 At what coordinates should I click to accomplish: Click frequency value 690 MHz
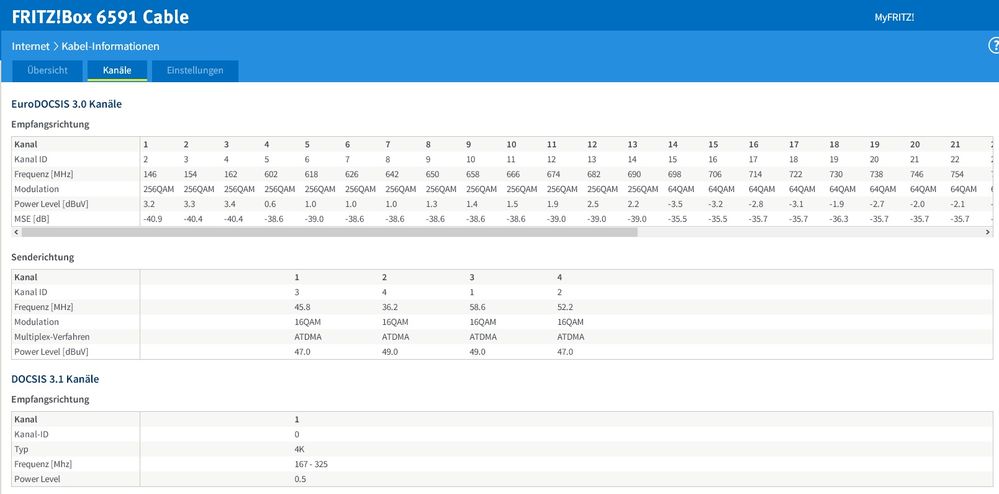pyautogui.click(x=635, y=174)
